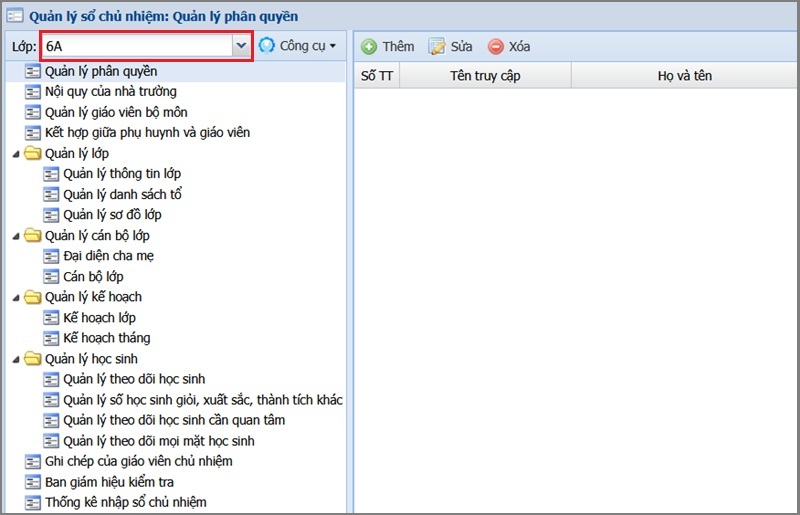Click icon beside Nội quy của nhà trường
This screenshot has width=800, height=515.
(x=32, y=92)
